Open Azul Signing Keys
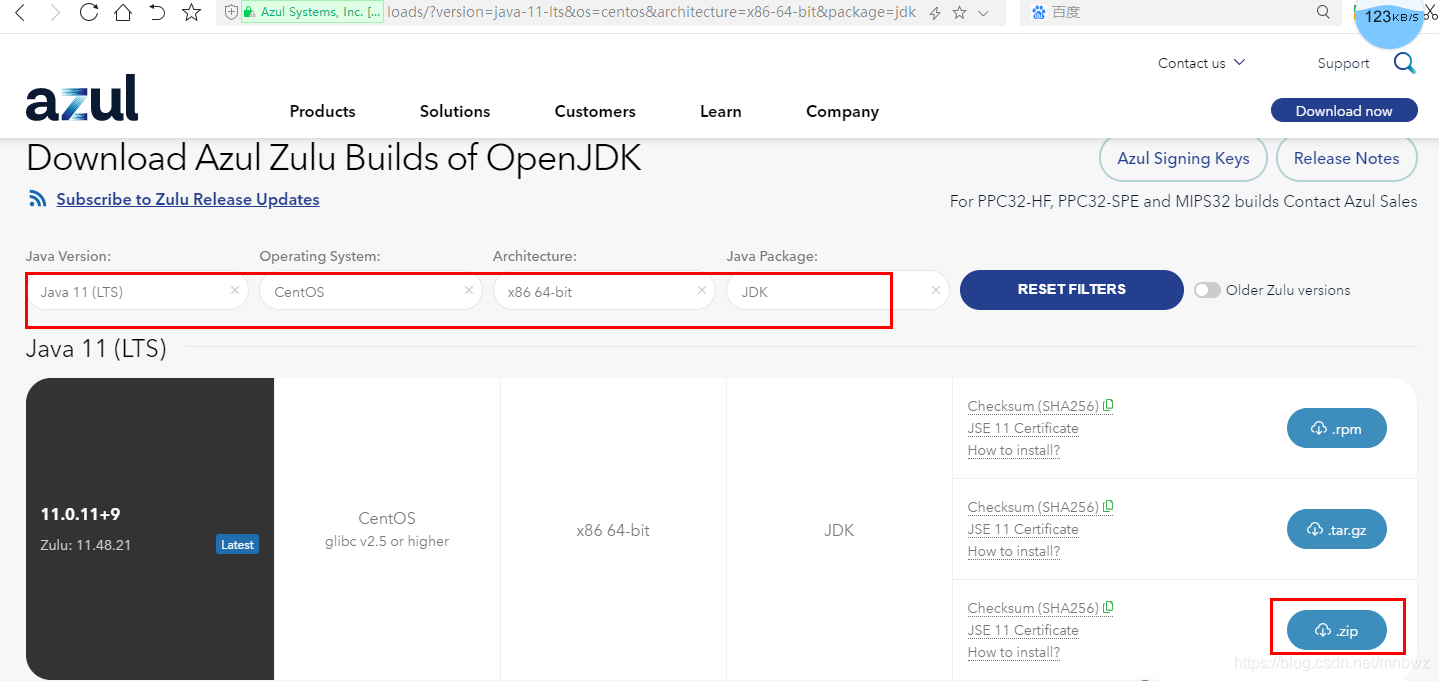 tap(1183, 158)
